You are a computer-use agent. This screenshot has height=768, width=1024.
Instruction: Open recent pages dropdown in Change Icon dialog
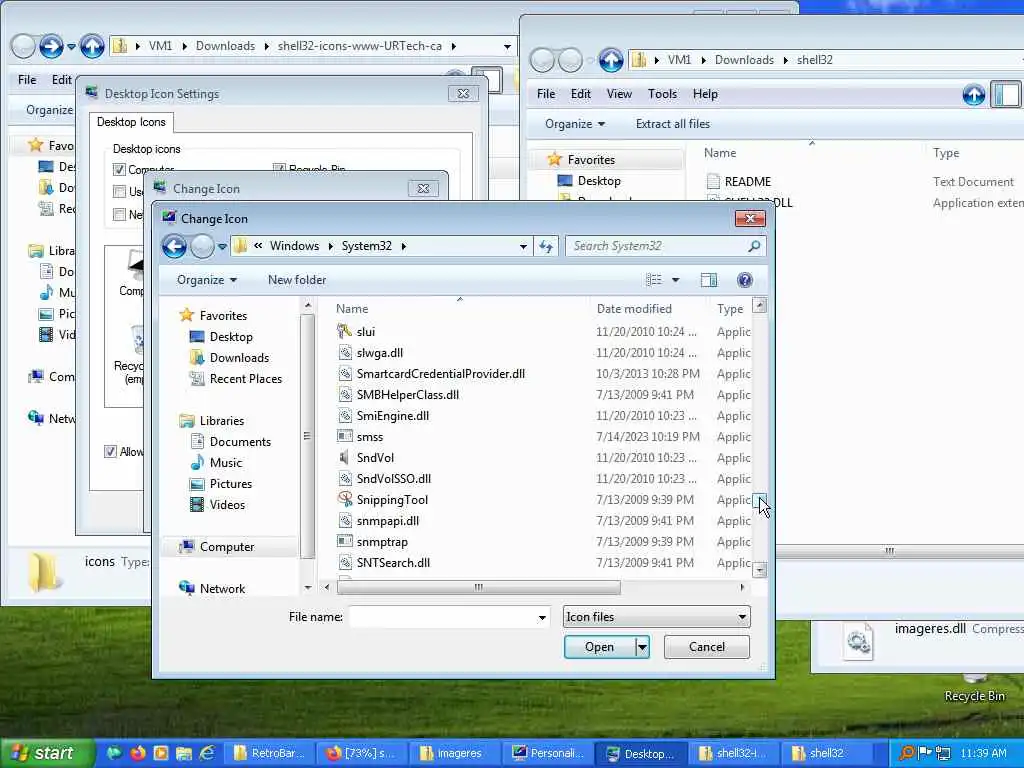[222, 247]
